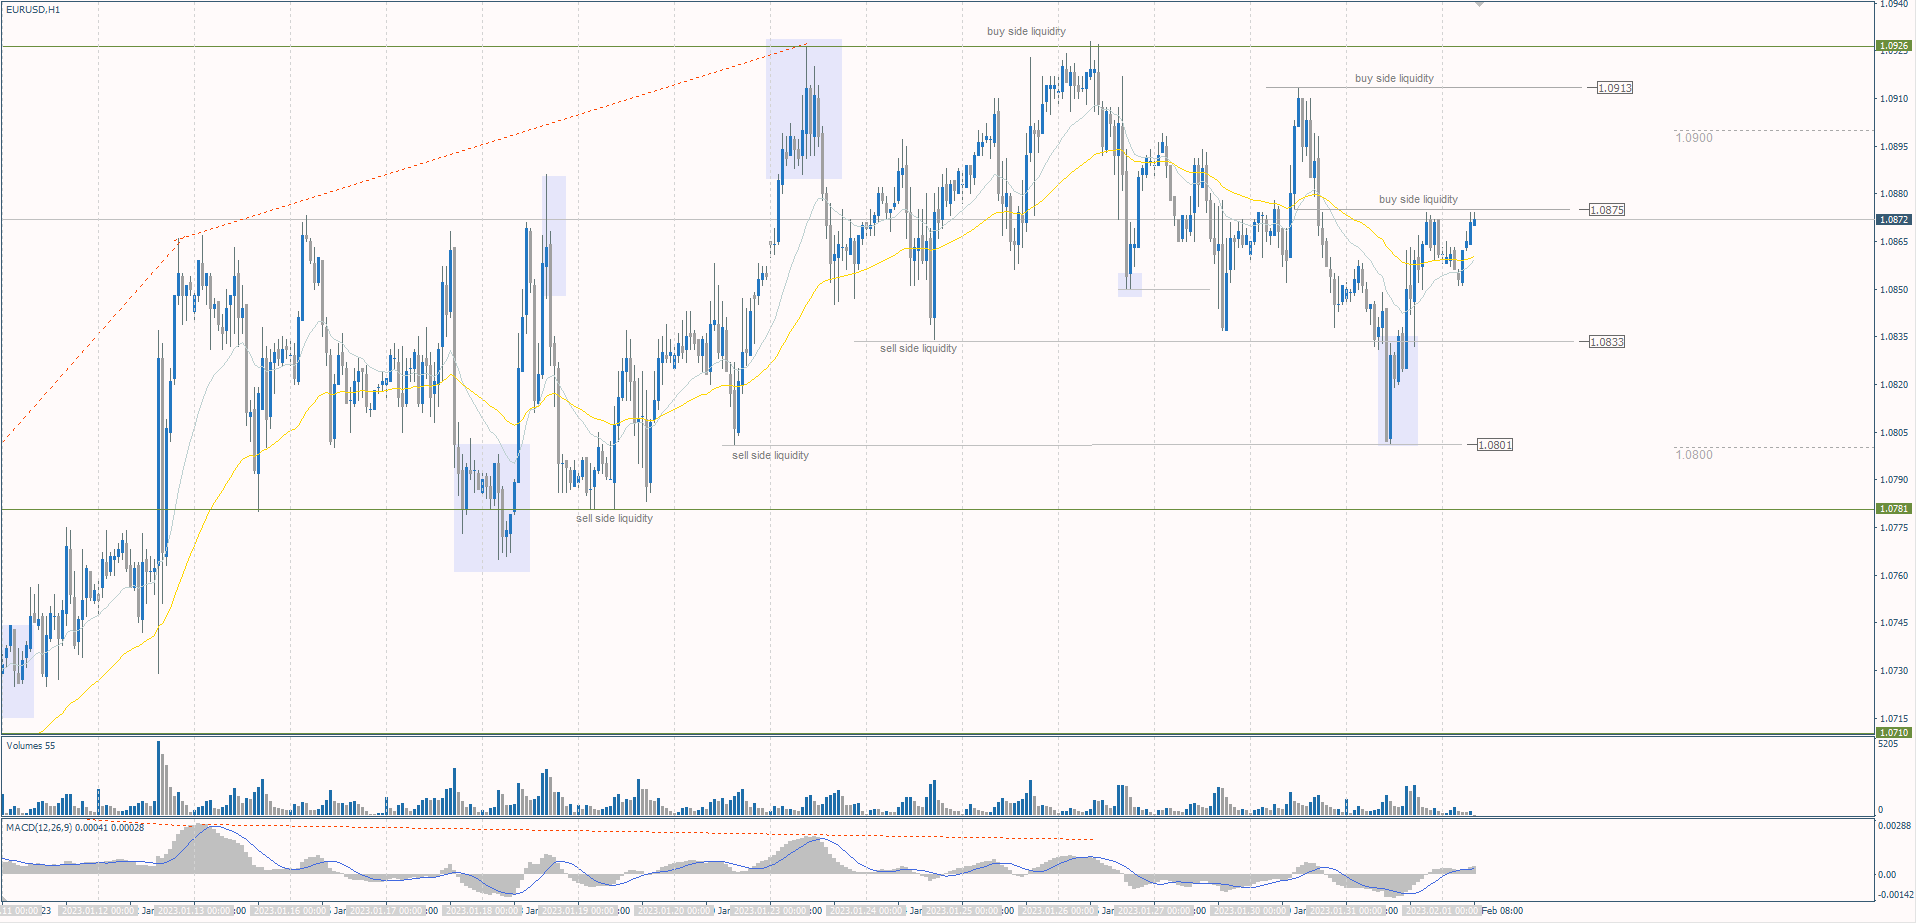This screenshot has height=924, width=1916.
Task: Click the 2023.01.16 00:00 time axis label
Action: tap(290, 911)
